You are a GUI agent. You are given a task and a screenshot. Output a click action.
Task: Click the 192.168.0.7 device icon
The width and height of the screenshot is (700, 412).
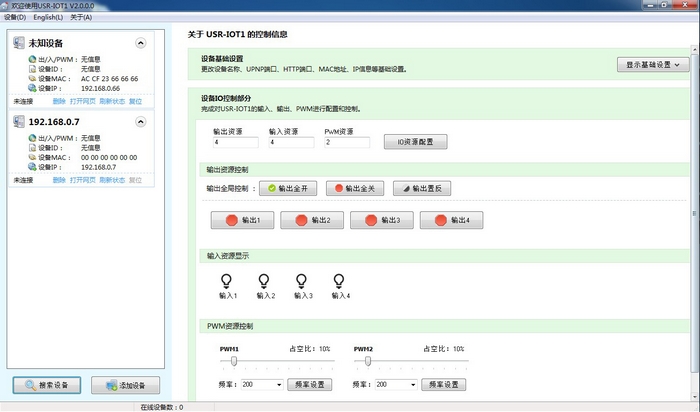19,121
